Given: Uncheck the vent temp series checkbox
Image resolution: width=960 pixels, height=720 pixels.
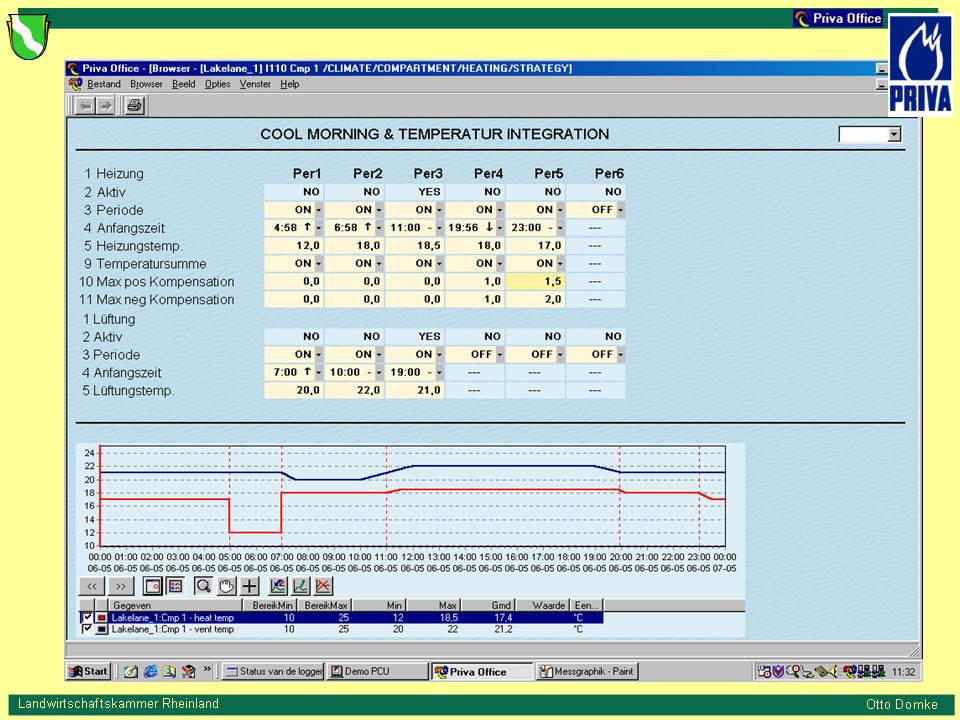Looking at the screenshot, I should [87, 629].
